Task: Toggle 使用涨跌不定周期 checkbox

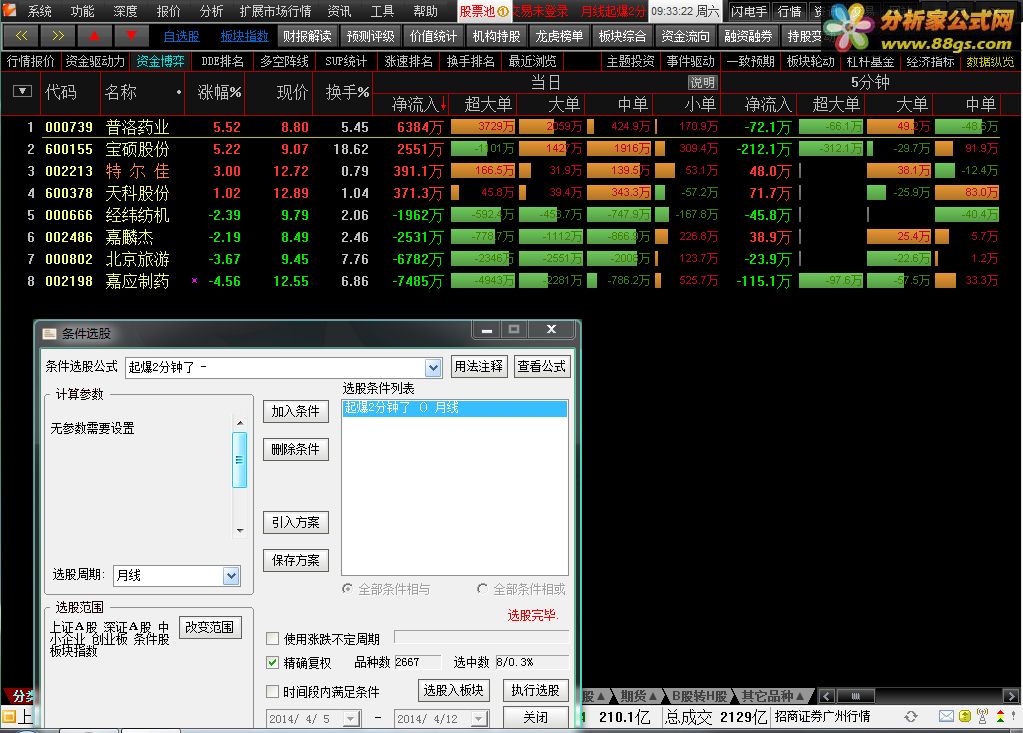Action: click(x=273, y=638)
